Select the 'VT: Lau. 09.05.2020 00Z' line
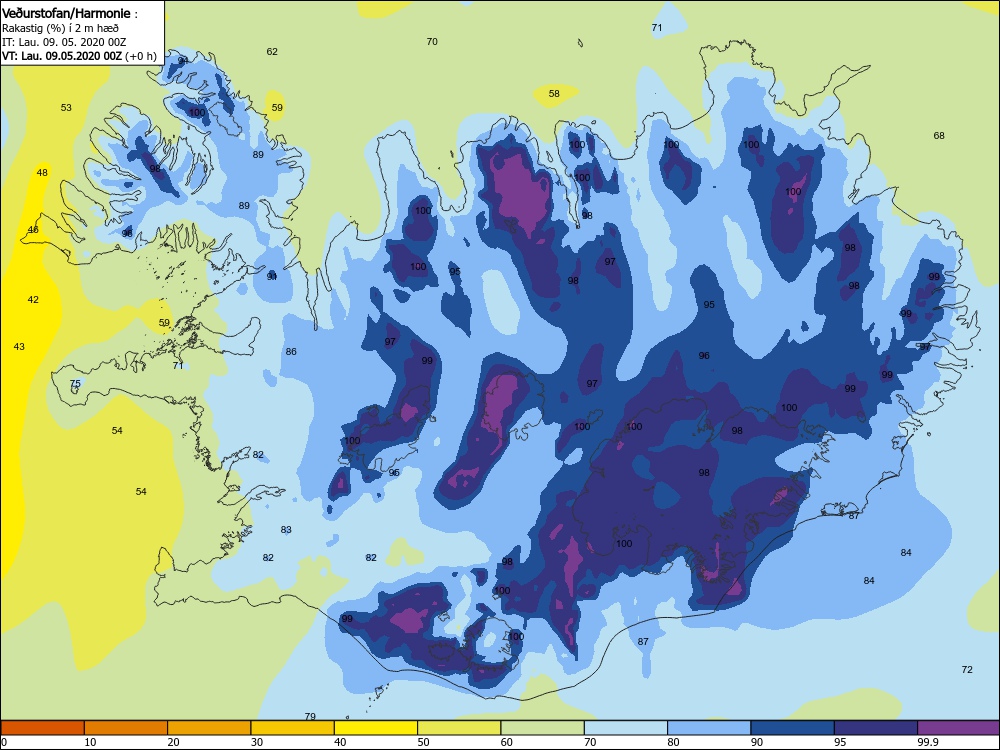 point(61,55)
